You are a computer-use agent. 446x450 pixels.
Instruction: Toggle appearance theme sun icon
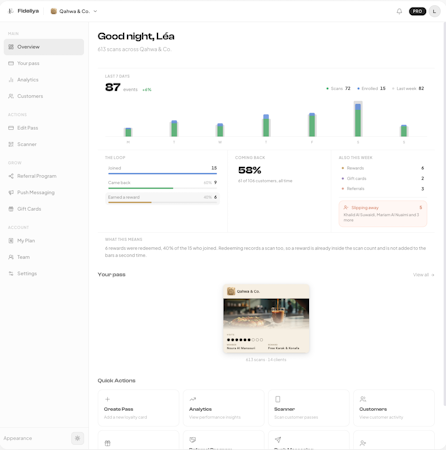tap(77, 438)
